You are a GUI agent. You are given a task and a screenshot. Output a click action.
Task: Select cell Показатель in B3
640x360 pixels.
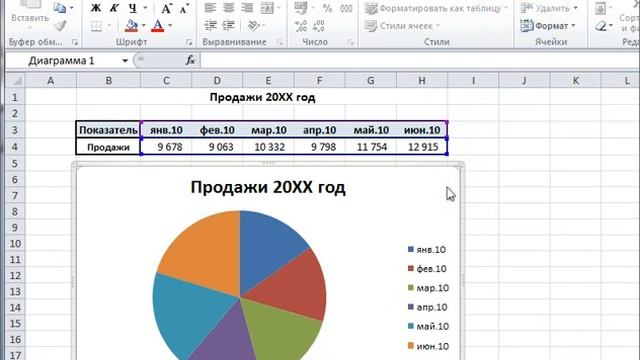point(108,130)
